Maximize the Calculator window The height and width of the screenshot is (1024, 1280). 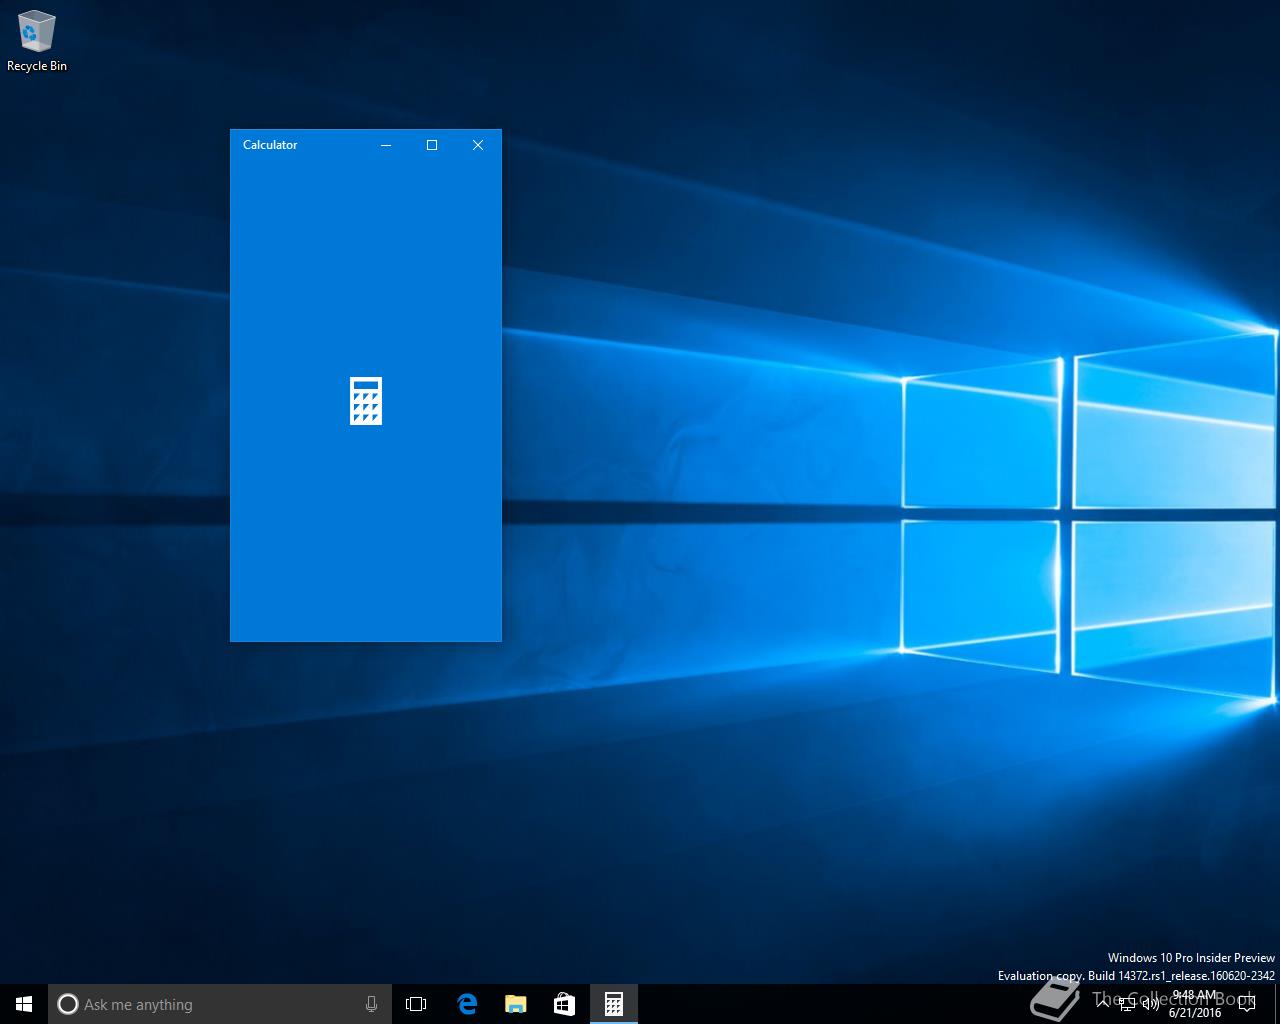[x=432, y=145]
